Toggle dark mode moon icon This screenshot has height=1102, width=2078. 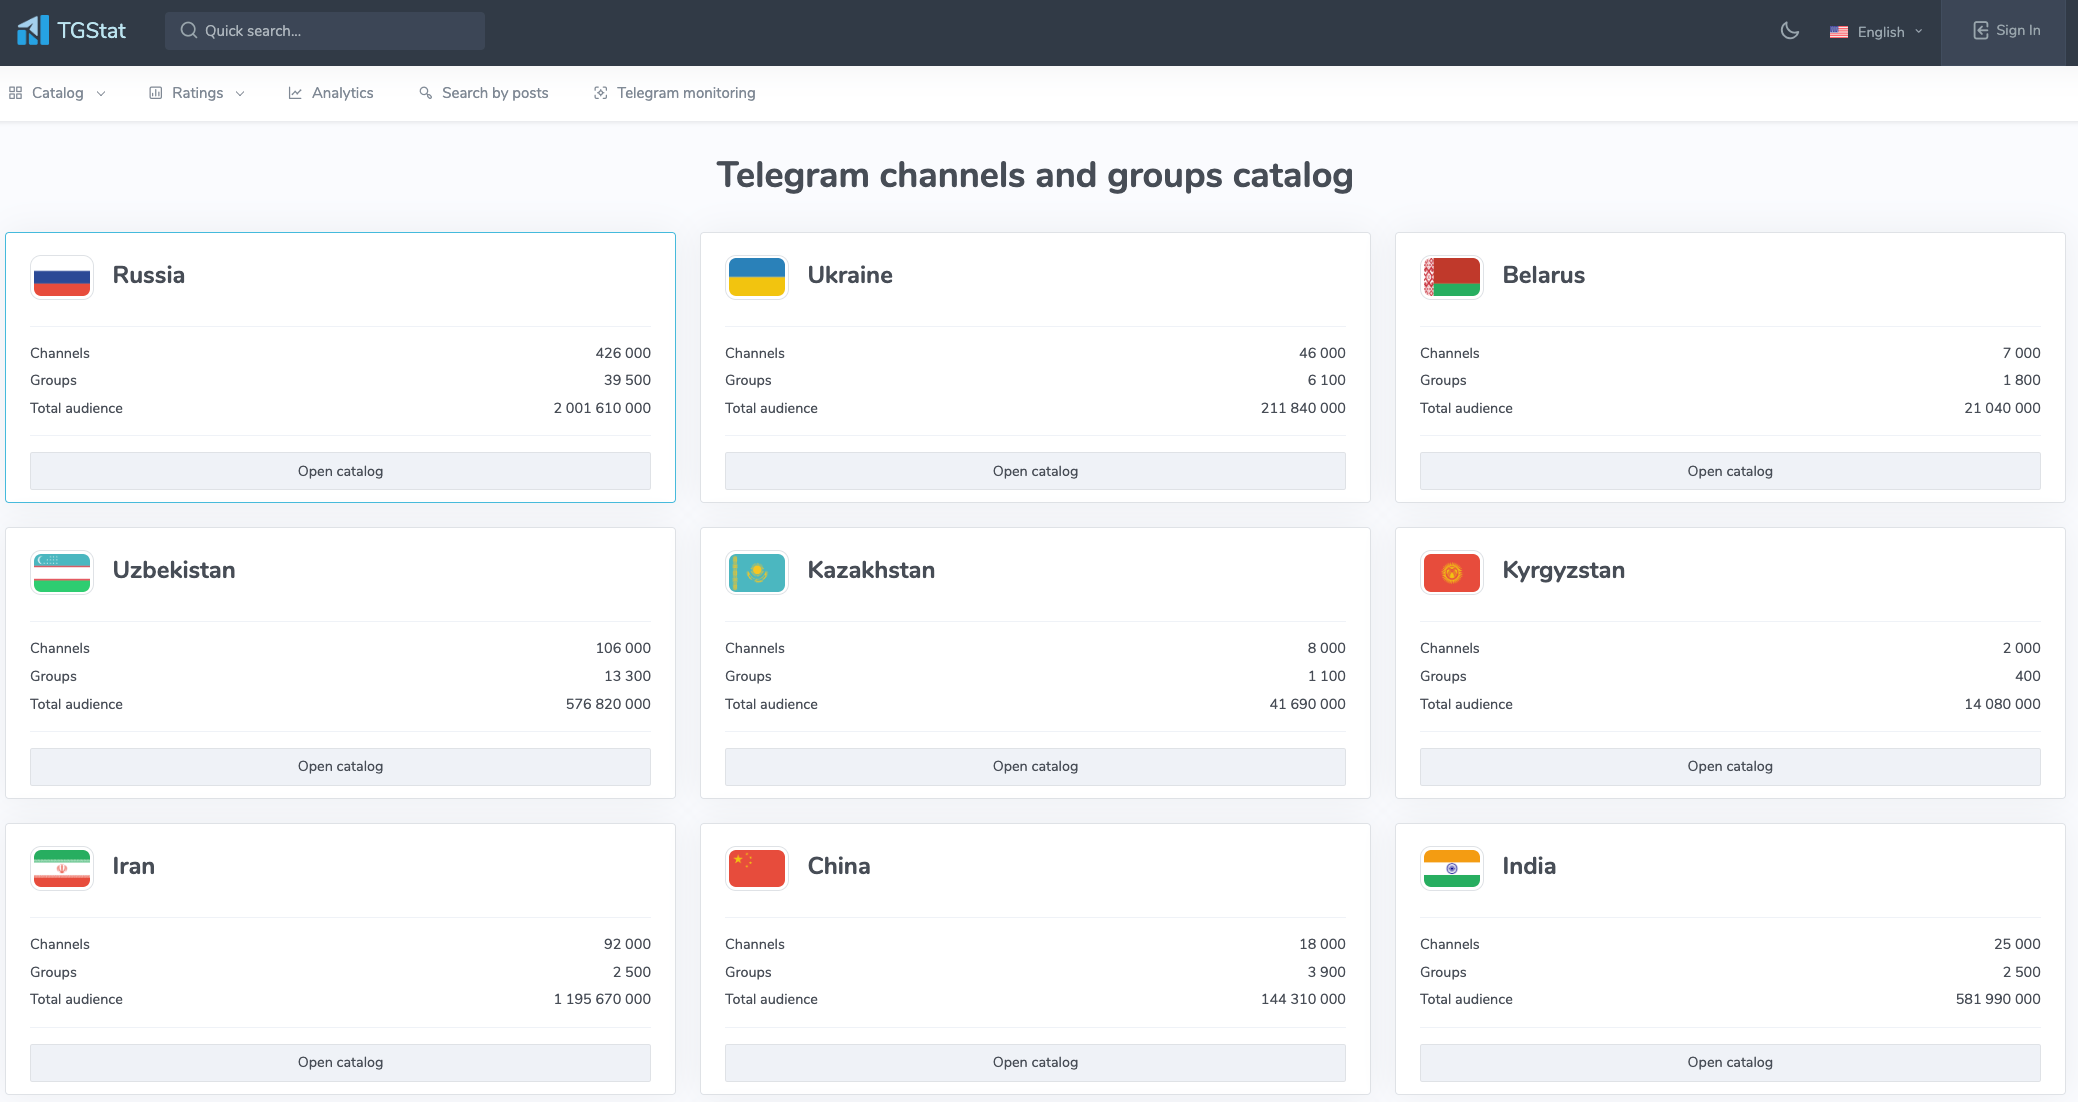(1790, 31)
